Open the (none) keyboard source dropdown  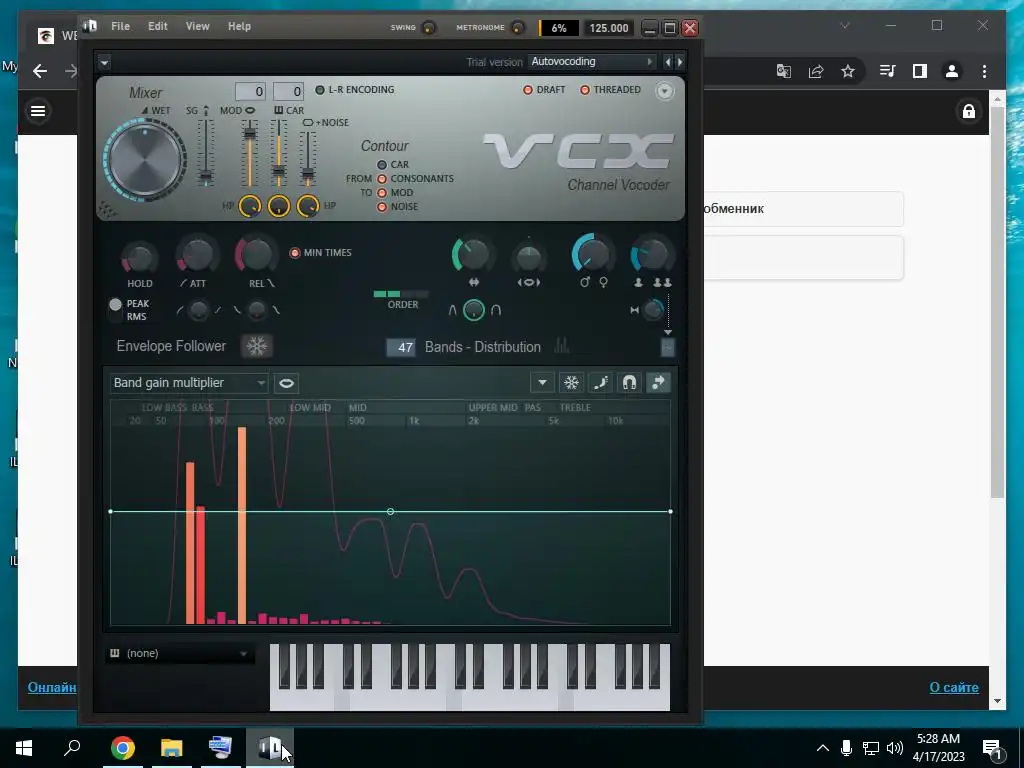[179, 653]
